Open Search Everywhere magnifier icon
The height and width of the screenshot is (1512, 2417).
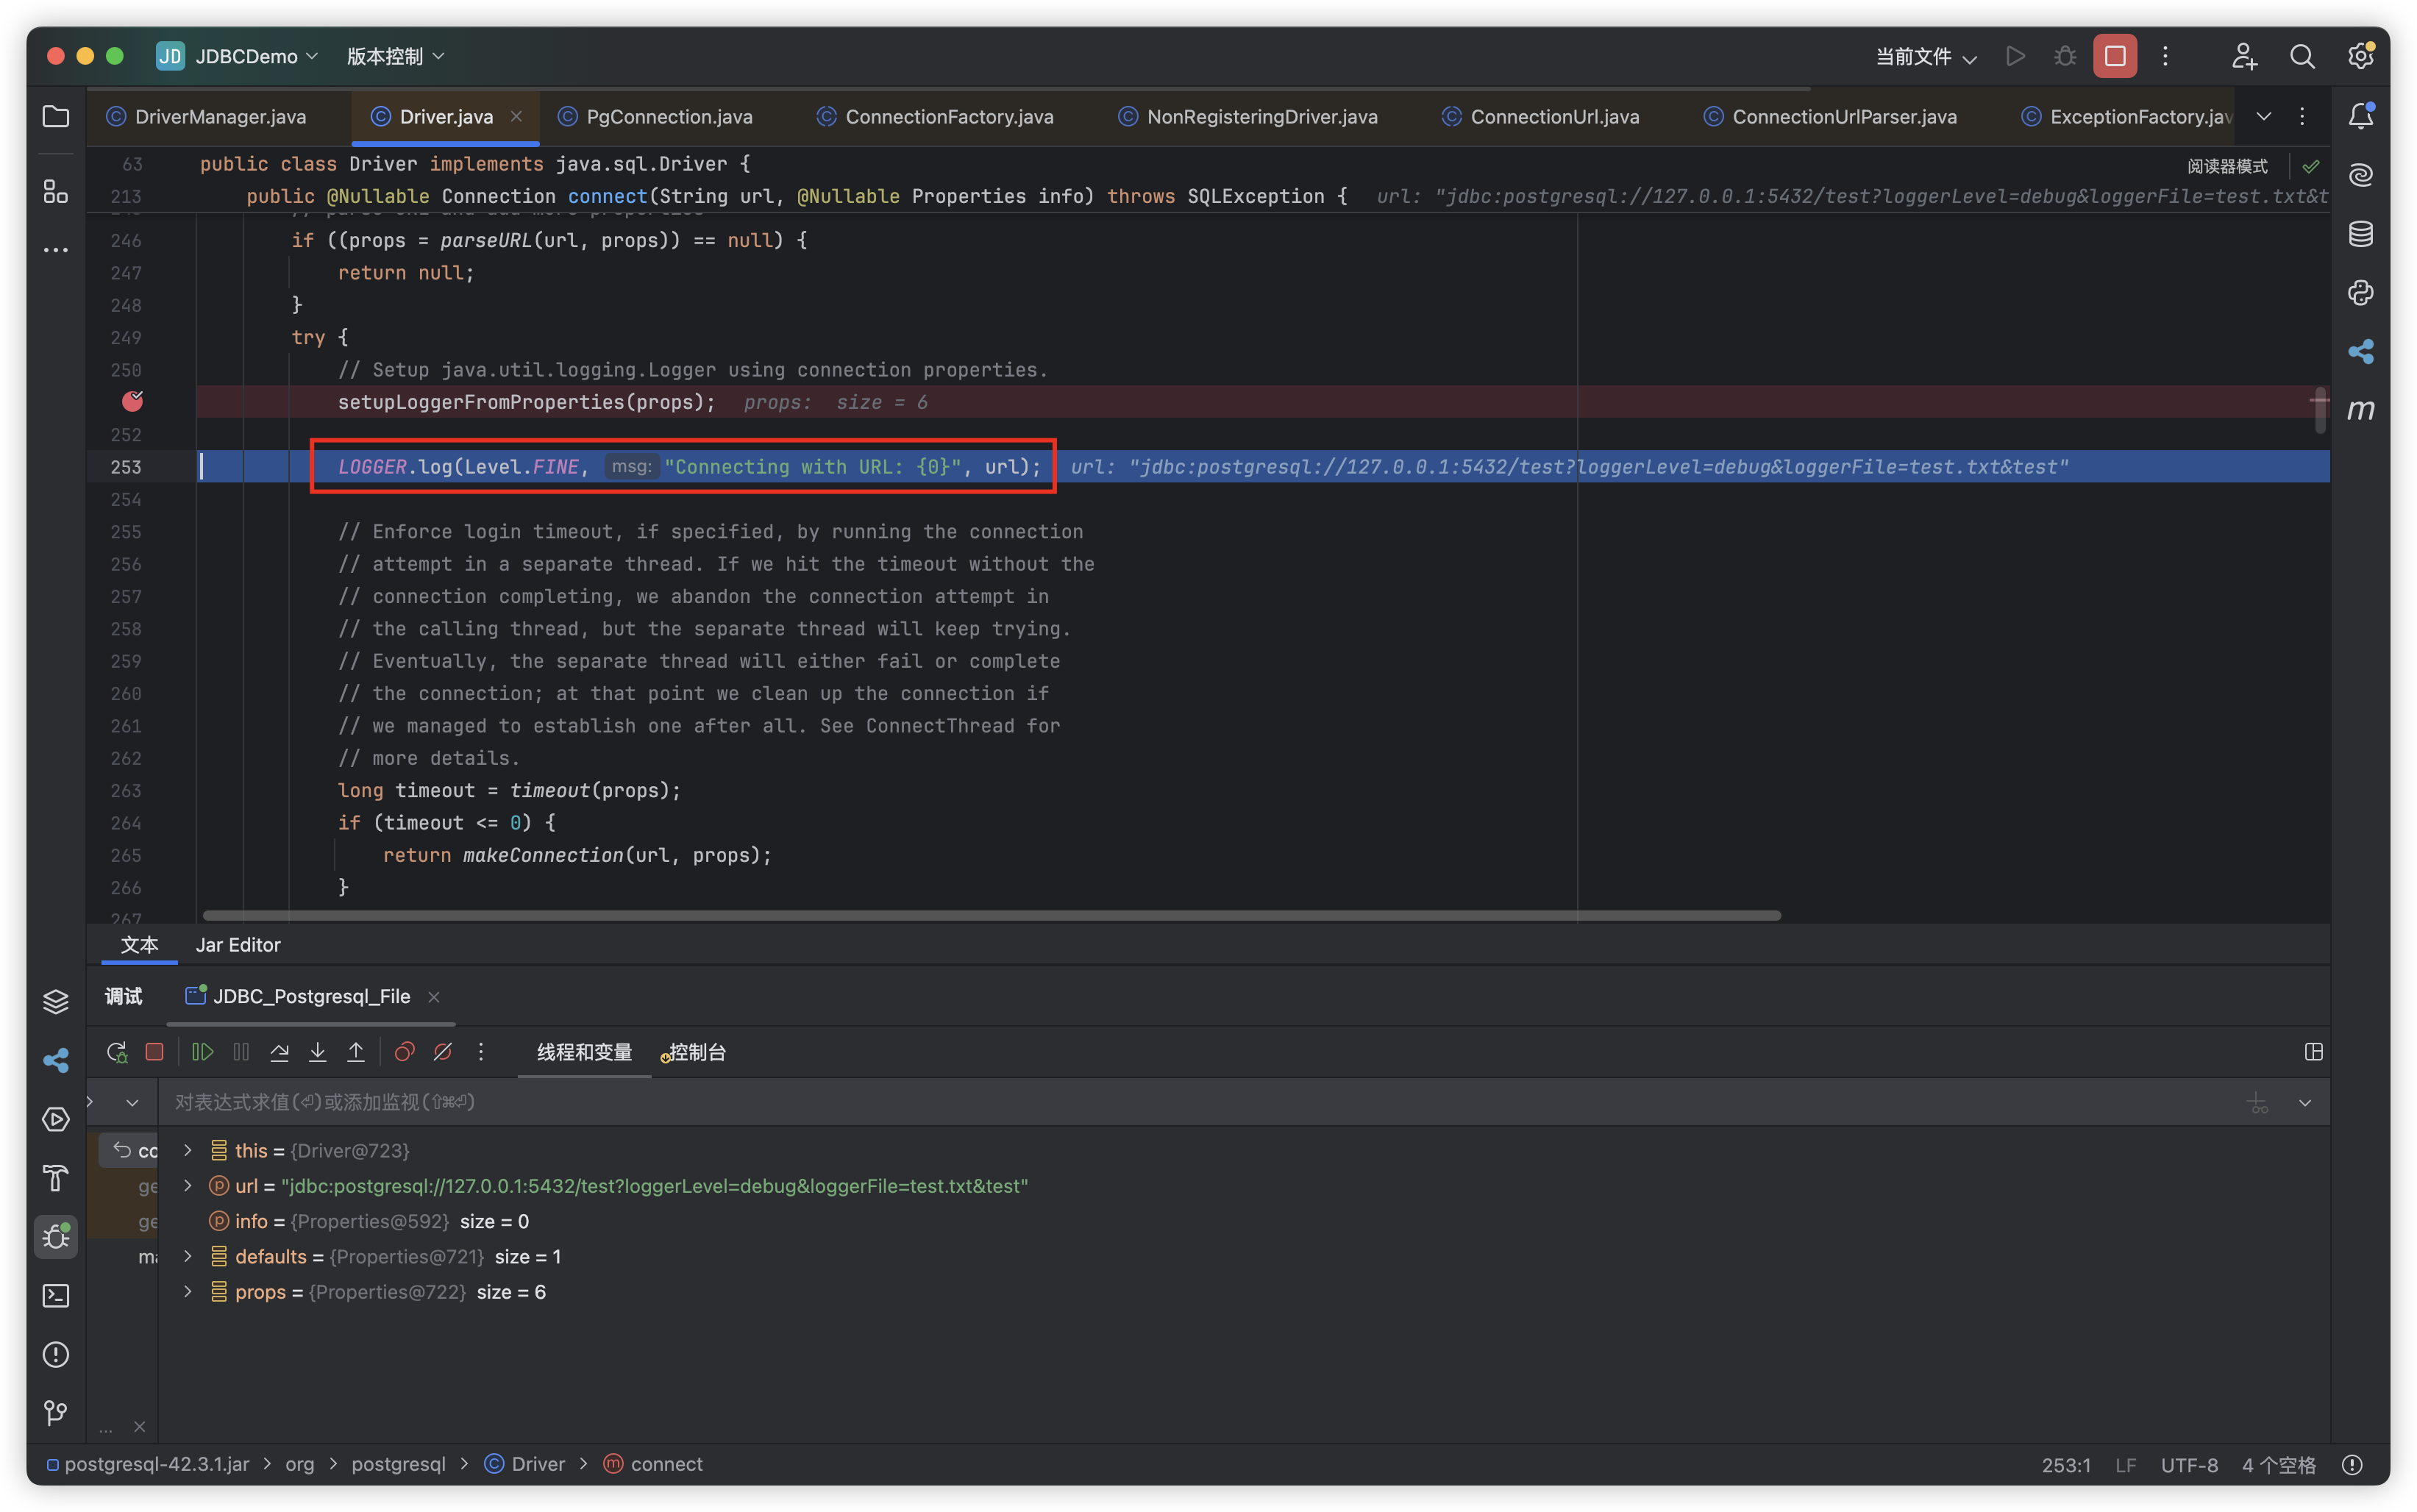pyautogui.click(x=2302, y=56)
